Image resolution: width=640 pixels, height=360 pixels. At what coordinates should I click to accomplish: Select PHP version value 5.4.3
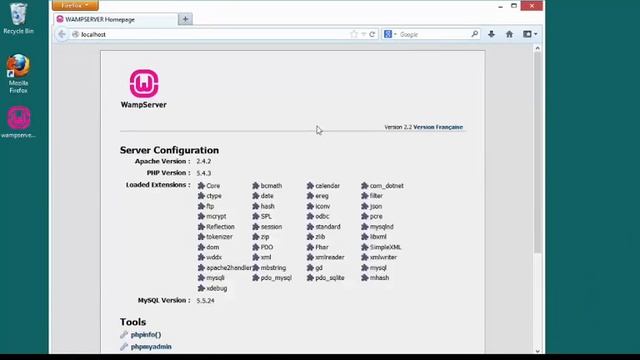(x=204, y=173)
